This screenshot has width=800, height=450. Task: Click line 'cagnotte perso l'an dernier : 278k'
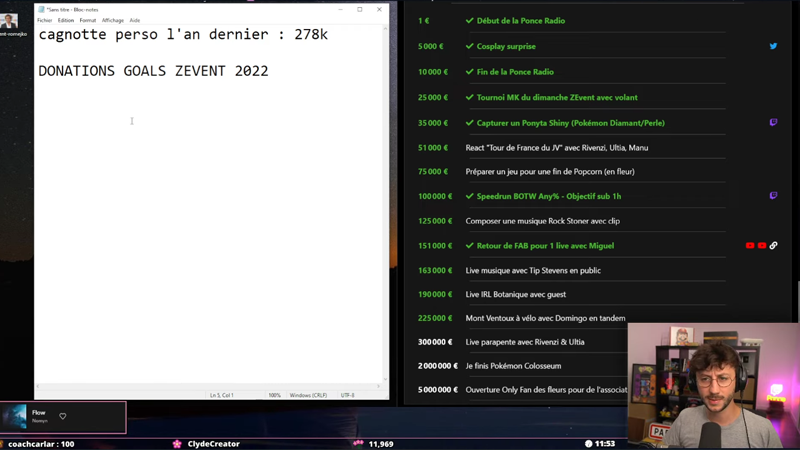coord(183,34)
